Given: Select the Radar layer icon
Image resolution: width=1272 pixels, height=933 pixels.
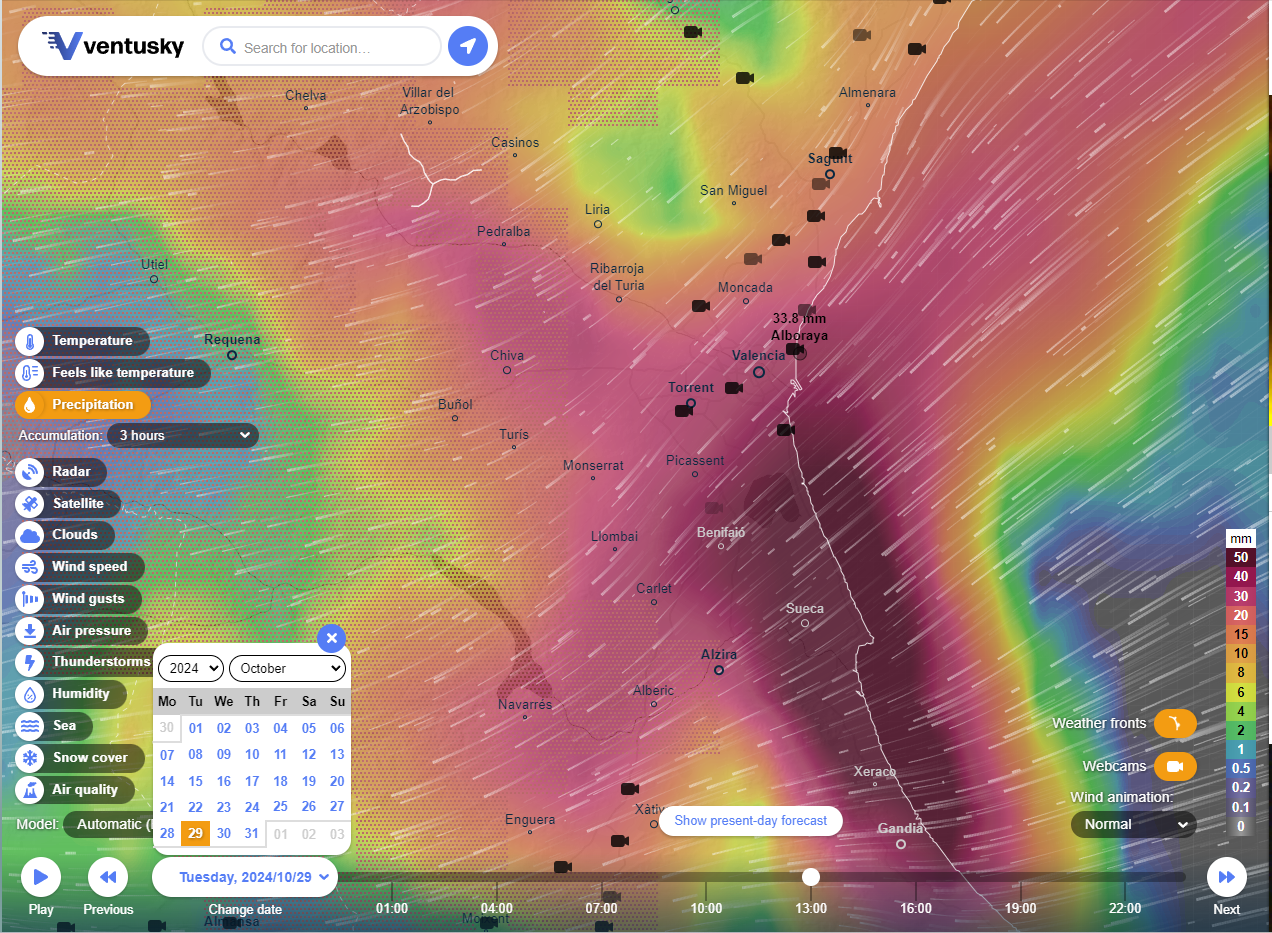Looking at the screenshot, I should pos(31,472).
